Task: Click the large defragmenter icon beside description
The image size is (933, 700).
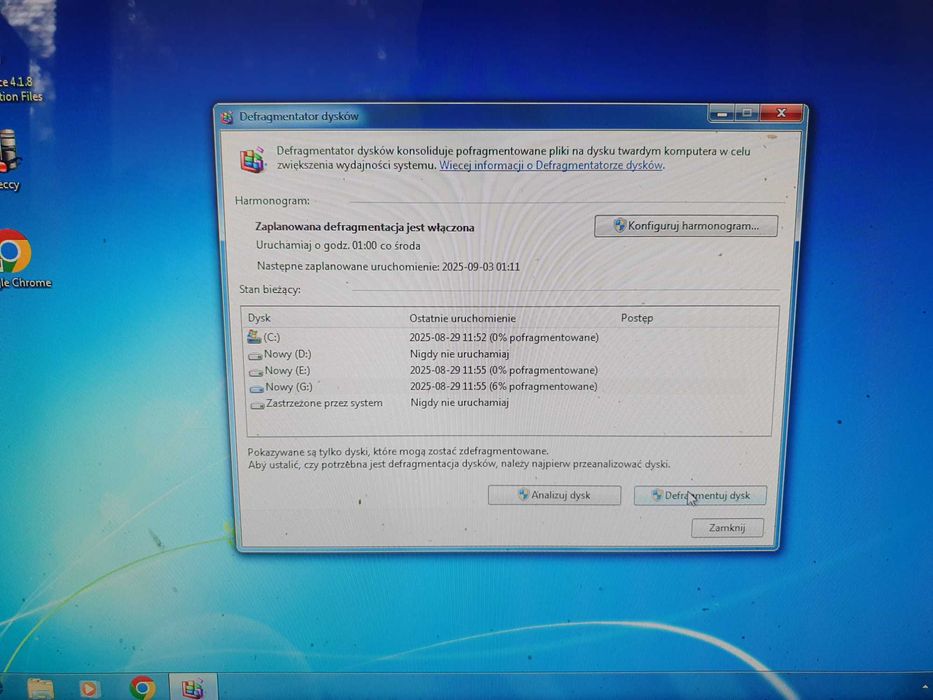Action: (x=252, y=160)
